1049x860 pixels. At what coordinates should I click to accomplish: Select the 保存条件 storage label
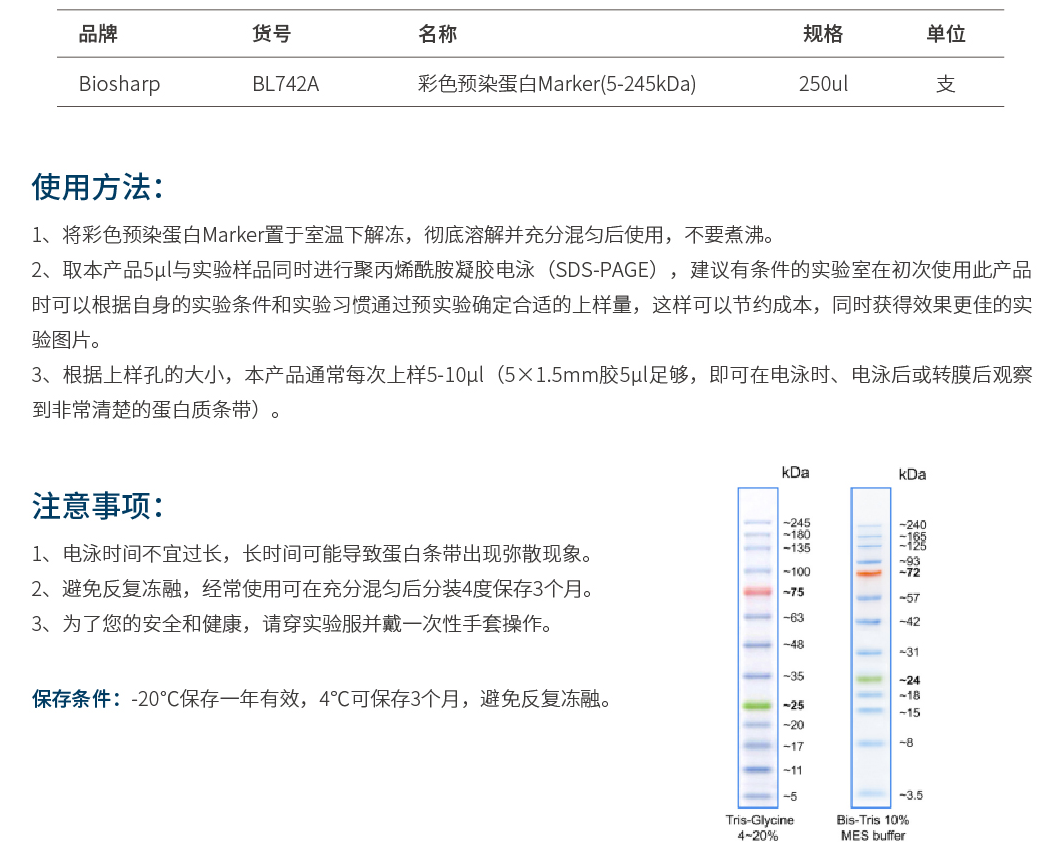tap(71, 698)
